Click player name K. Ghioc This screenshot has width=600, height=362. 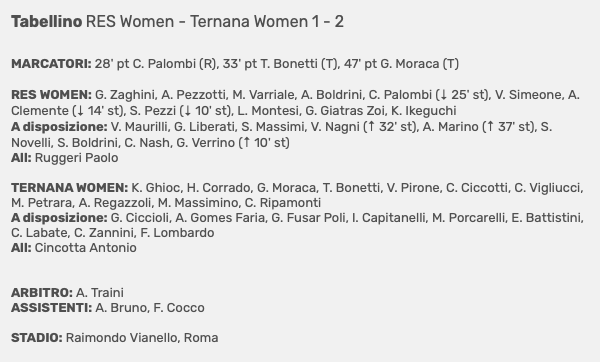[x=155, y=188]
